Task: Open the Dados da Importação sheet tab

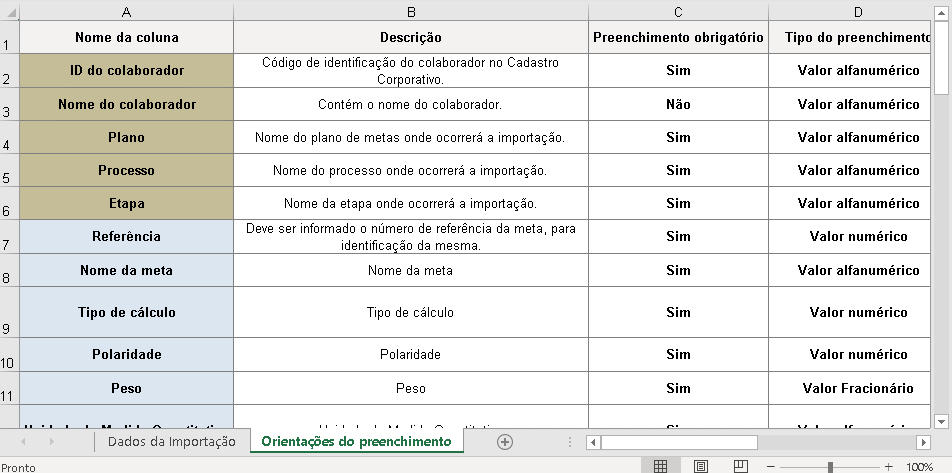Action: click(x=172, y=442)
